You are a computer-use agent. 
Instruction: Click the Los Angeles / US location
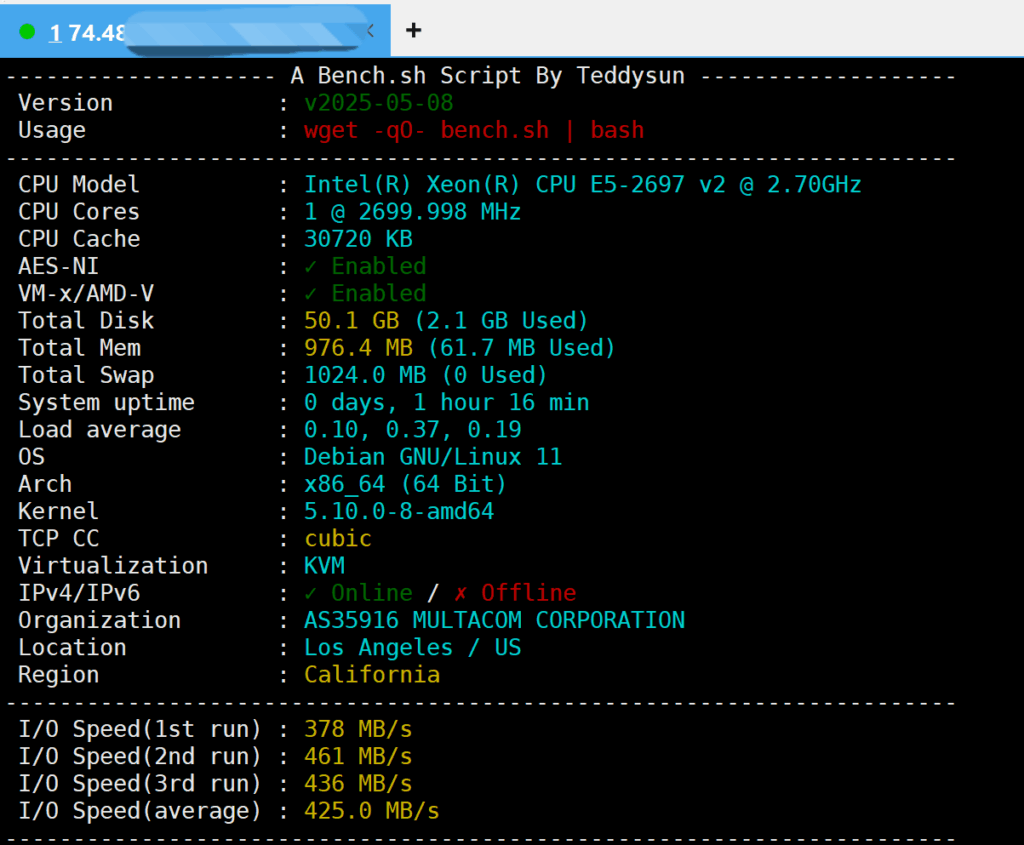(412, 647)
